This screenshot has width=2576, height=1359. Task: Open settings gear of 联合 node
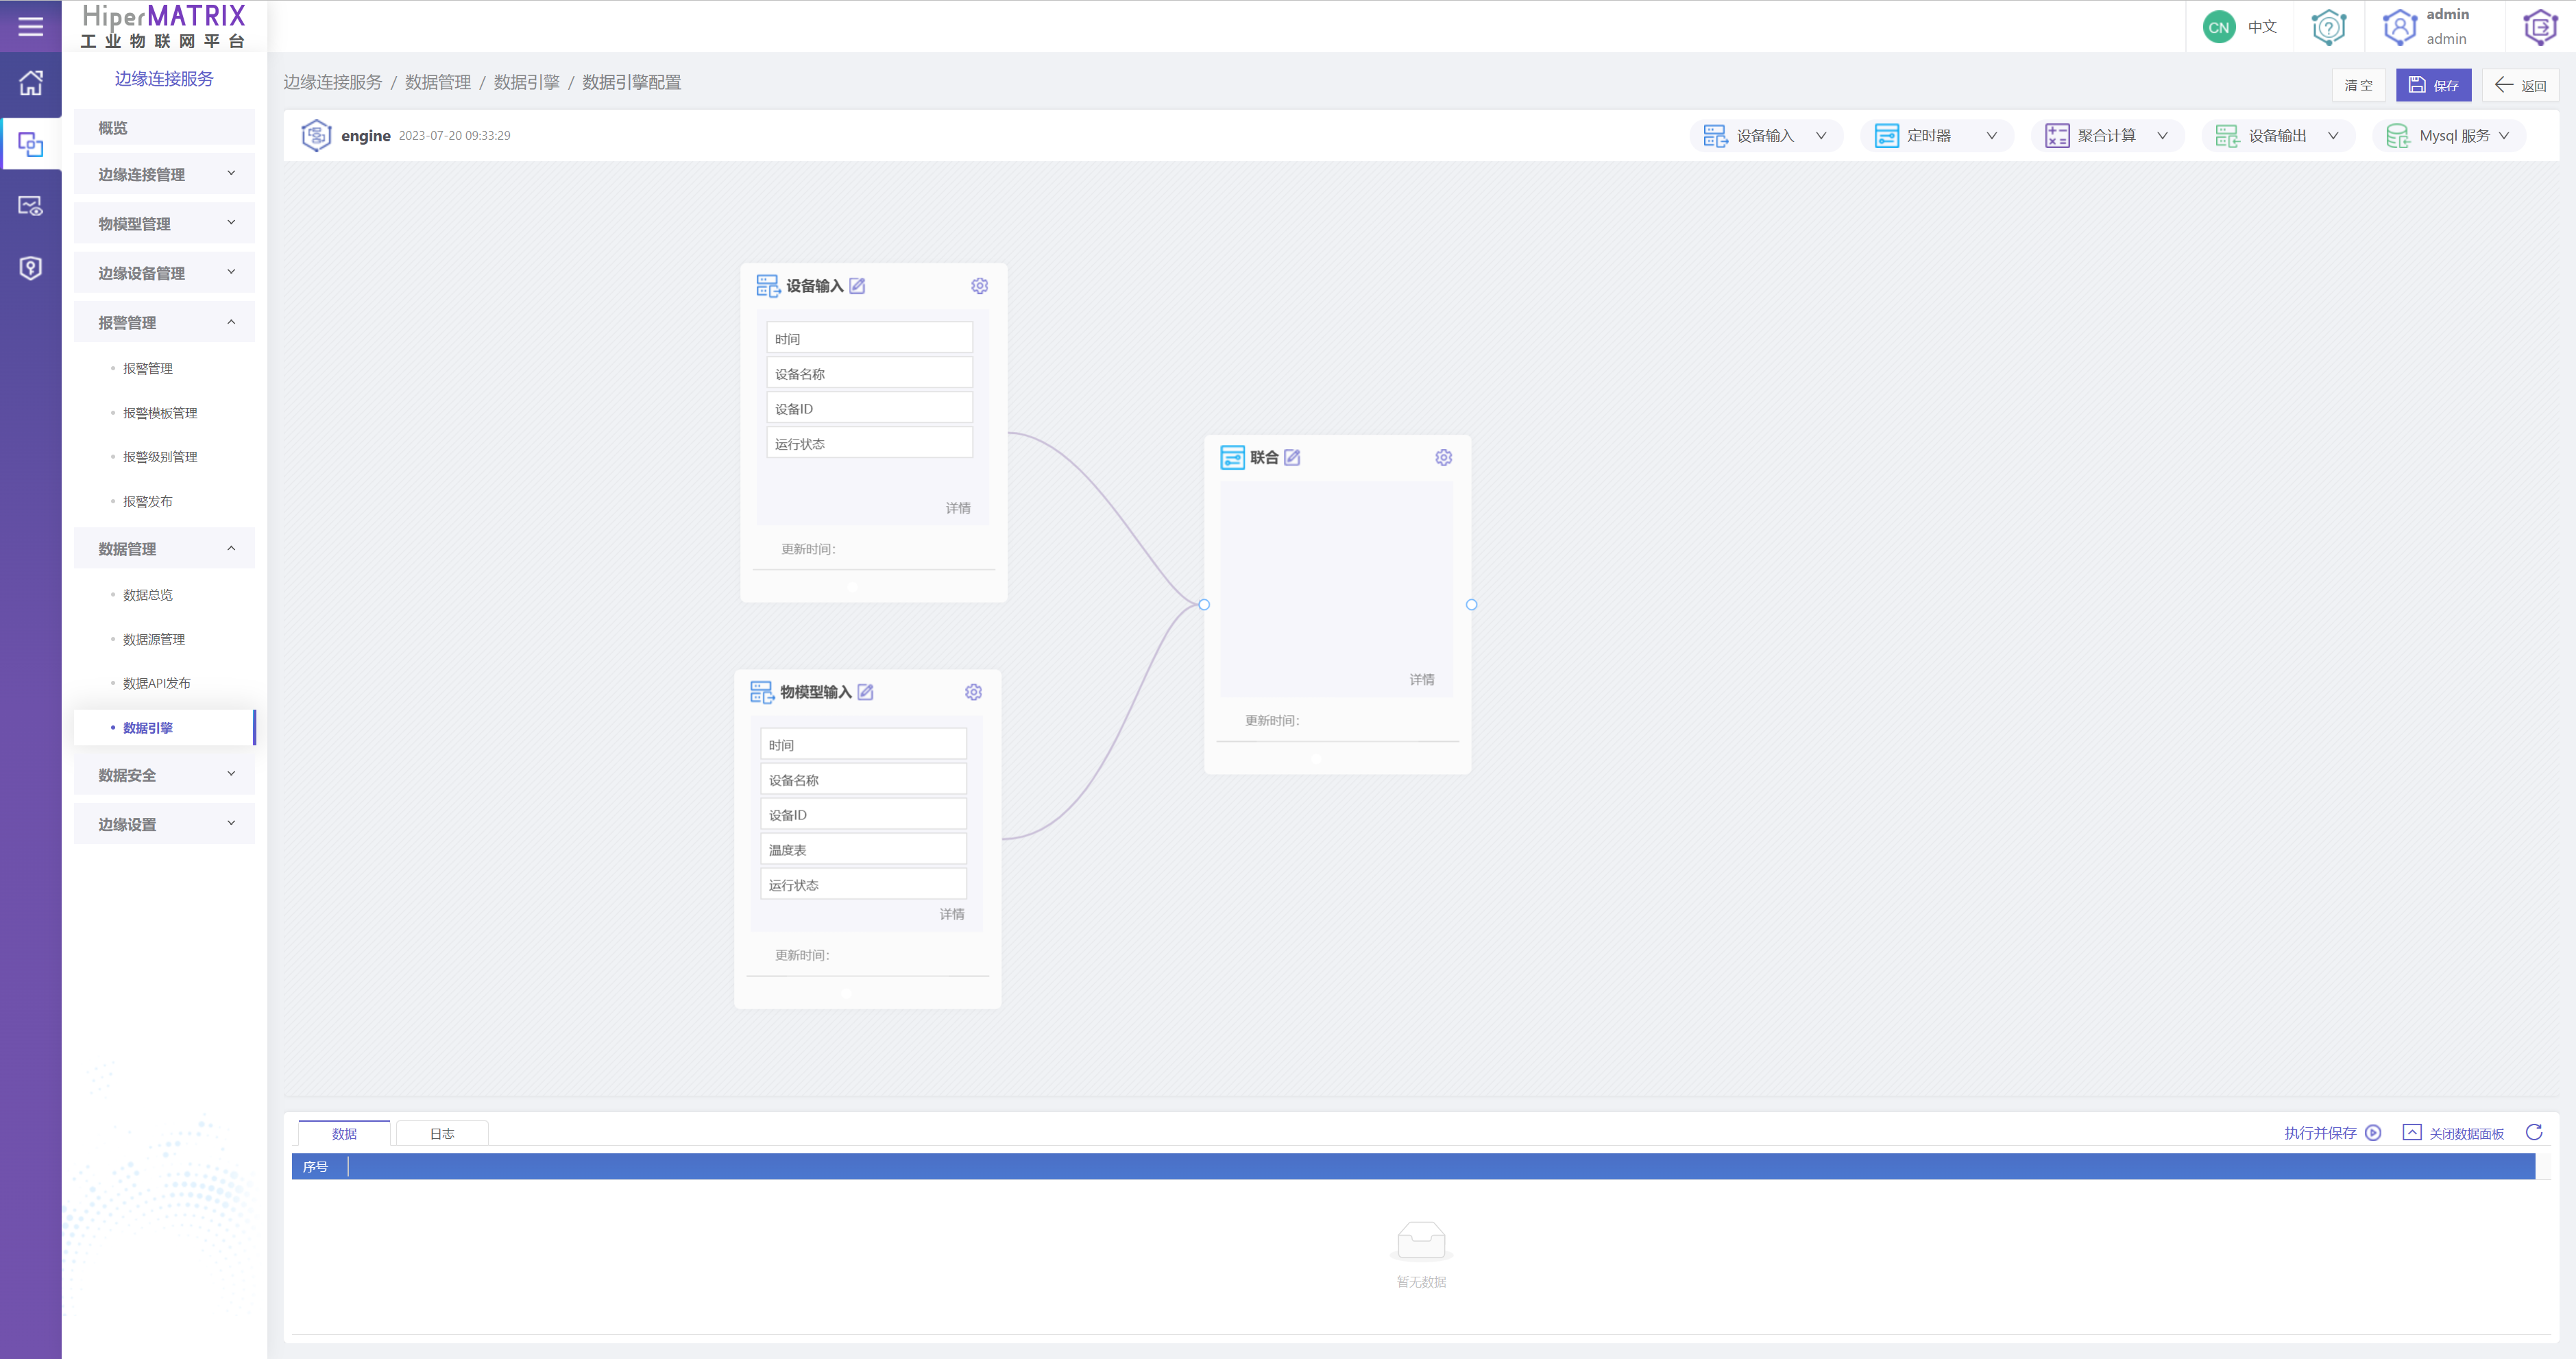pos(1443,457)
